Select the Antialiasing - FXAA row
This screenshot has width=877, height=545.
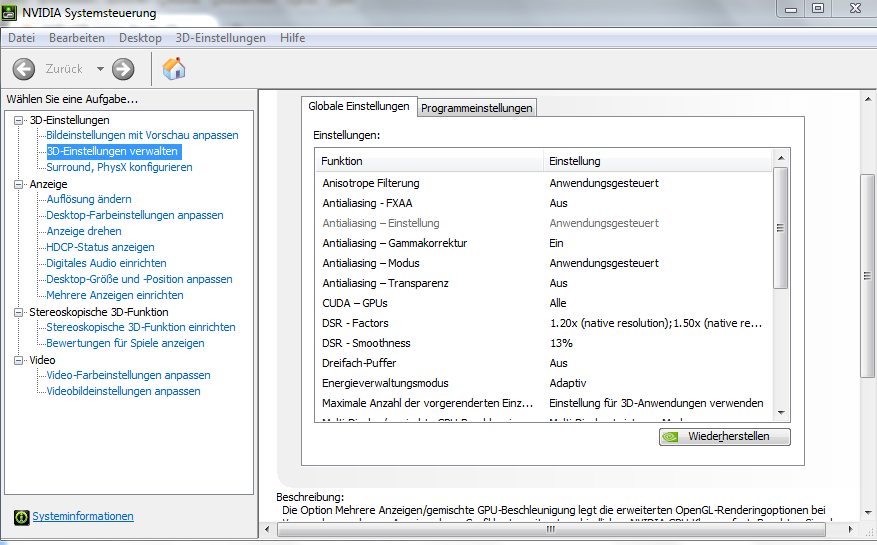tap(543, 203)
